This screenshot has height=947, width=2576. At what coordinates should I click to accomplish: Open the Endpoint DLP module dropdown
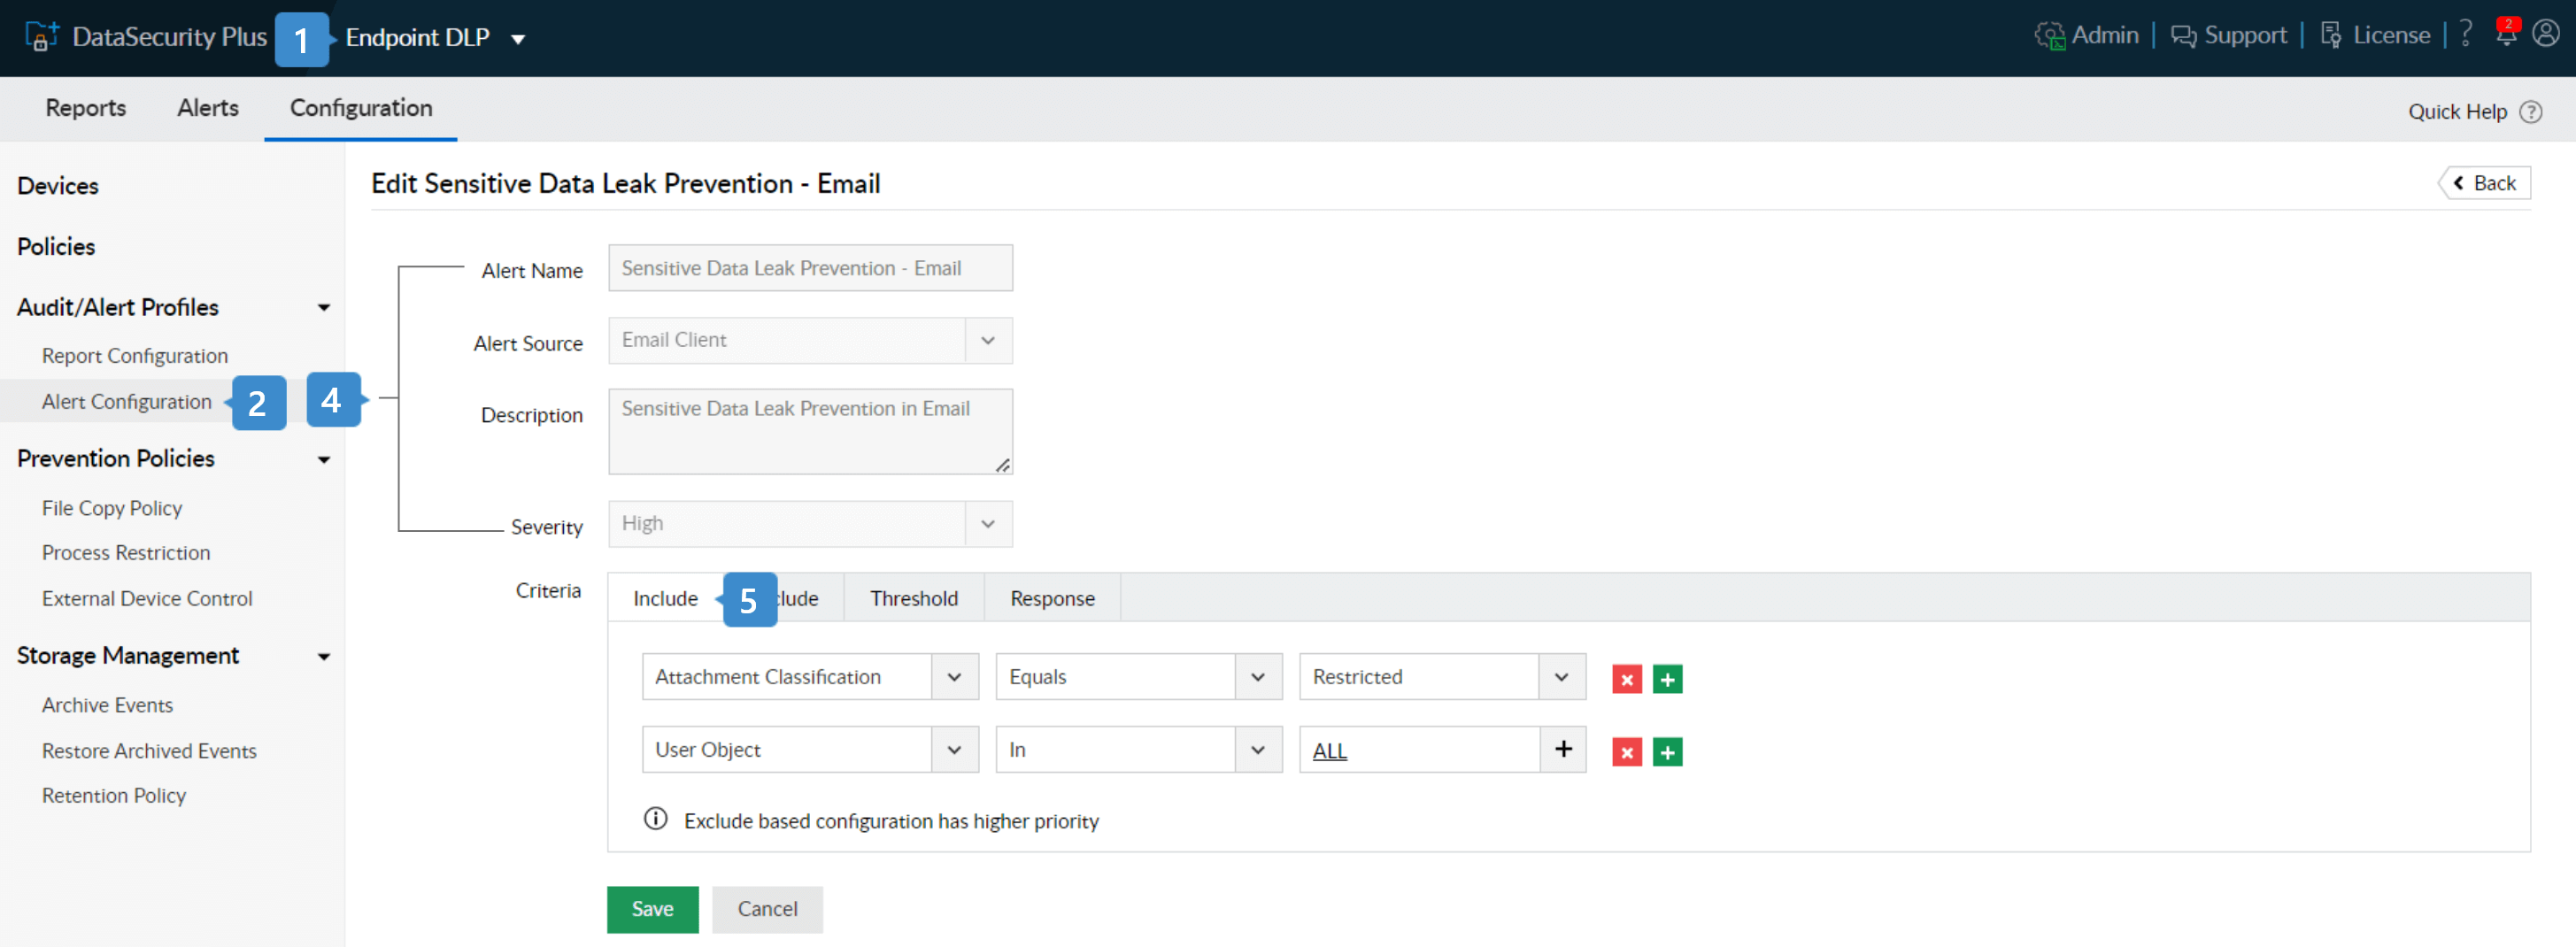click(518, 39)
